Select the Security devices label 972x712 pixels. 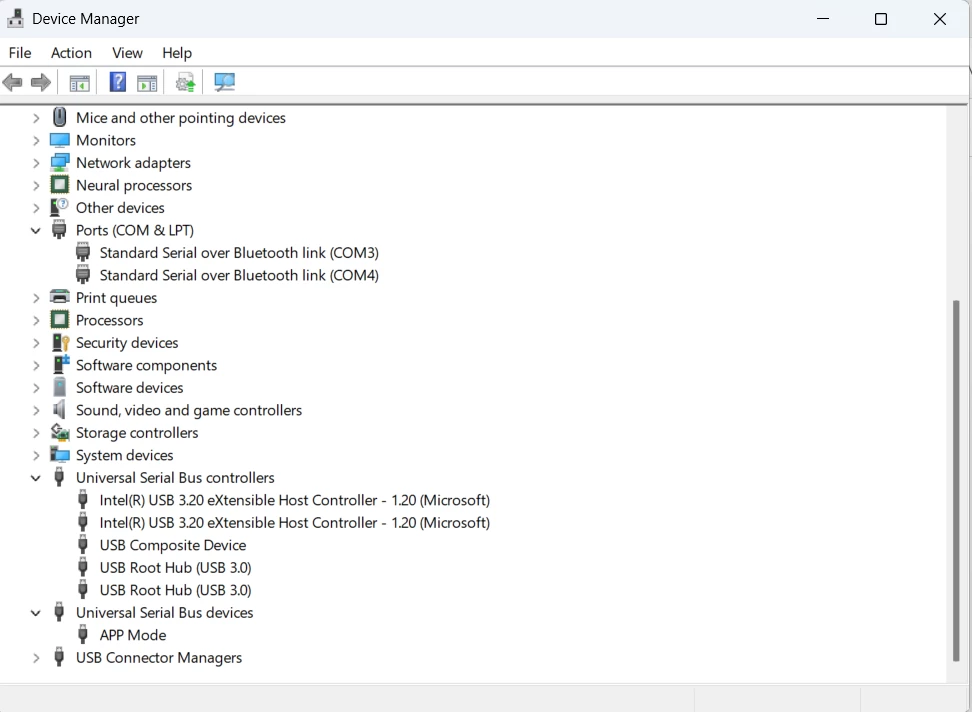pyautogui.click(x=127, y=343)
